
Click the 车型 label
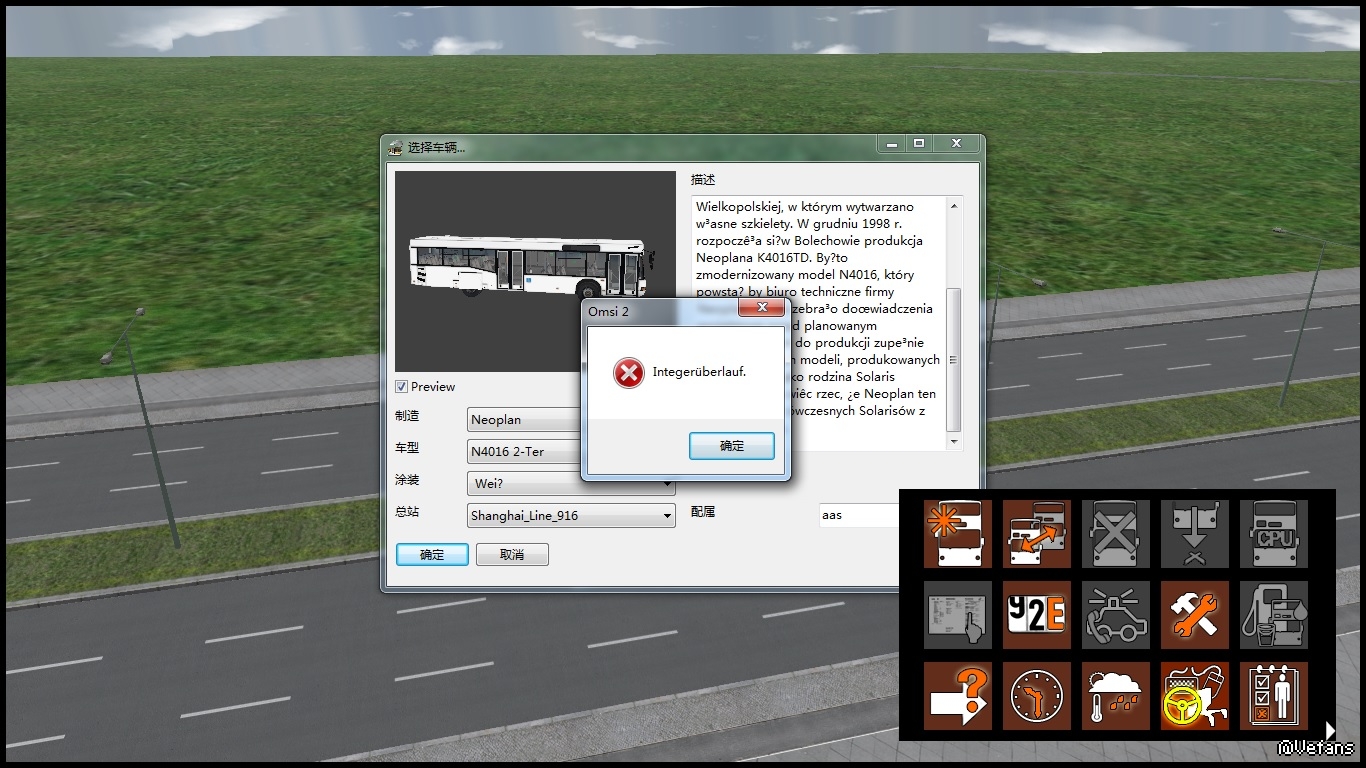pyautogui.click(x=407, y=448)
